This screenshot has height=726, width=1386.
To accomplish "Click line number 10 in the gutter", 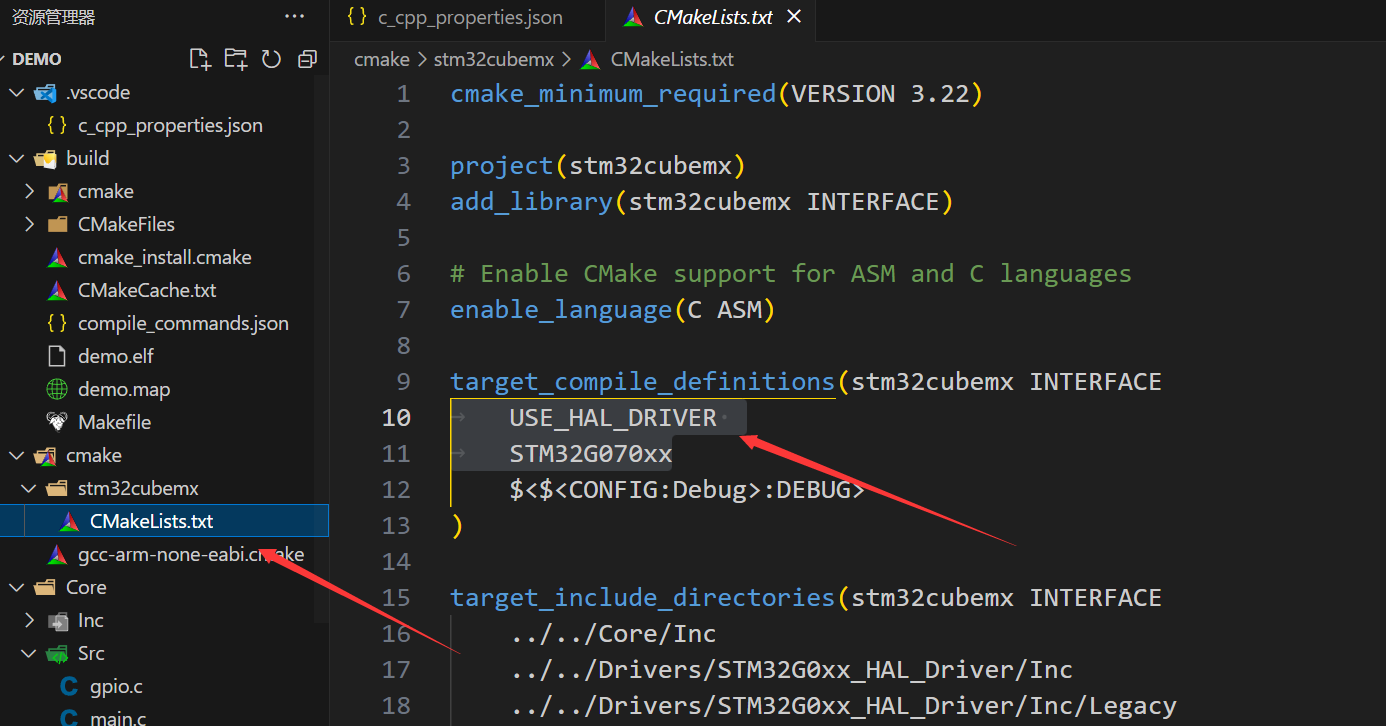I will 396,418.
